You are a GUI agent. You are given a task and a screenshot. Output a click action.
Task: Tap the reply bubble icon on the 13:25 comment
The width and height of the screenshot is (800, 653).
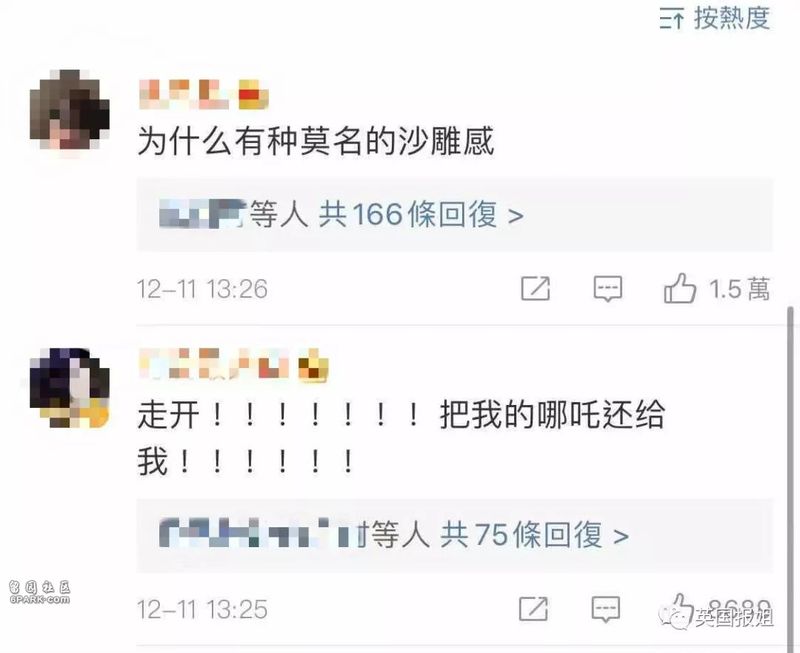tap(606, 609)
